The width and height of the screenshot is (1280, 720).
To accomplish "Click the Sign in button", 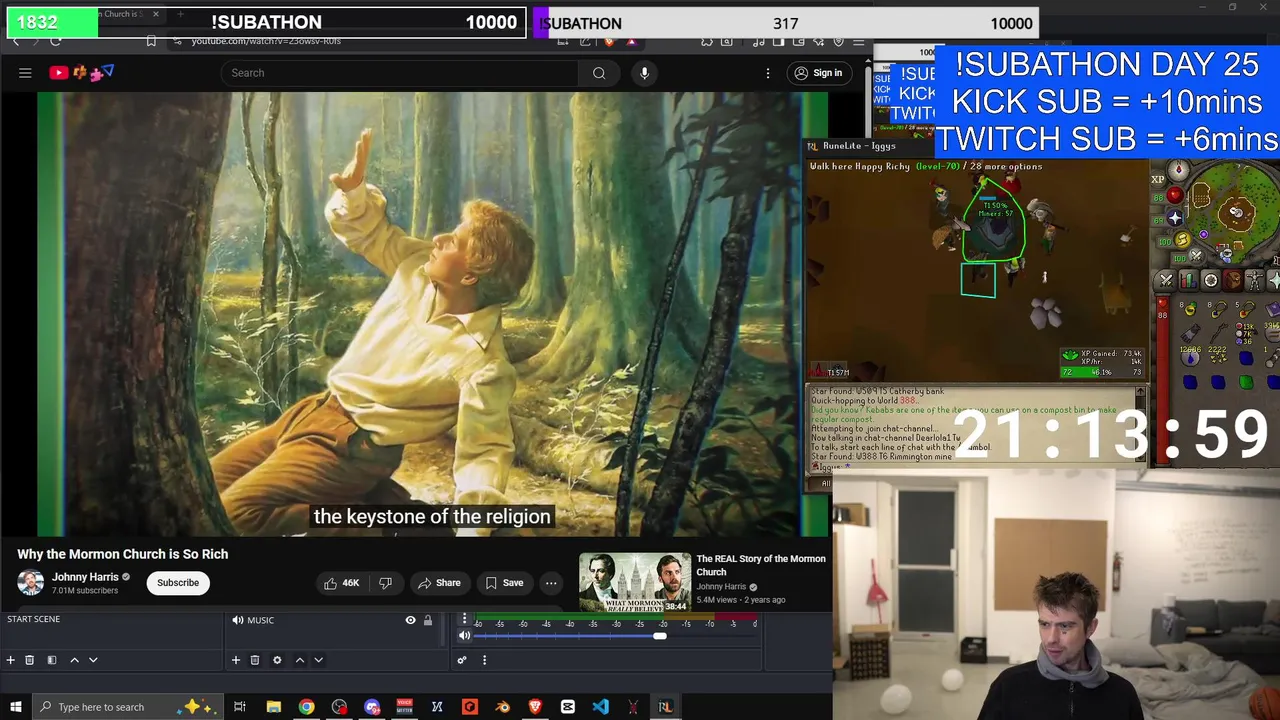I will [818, 72].
